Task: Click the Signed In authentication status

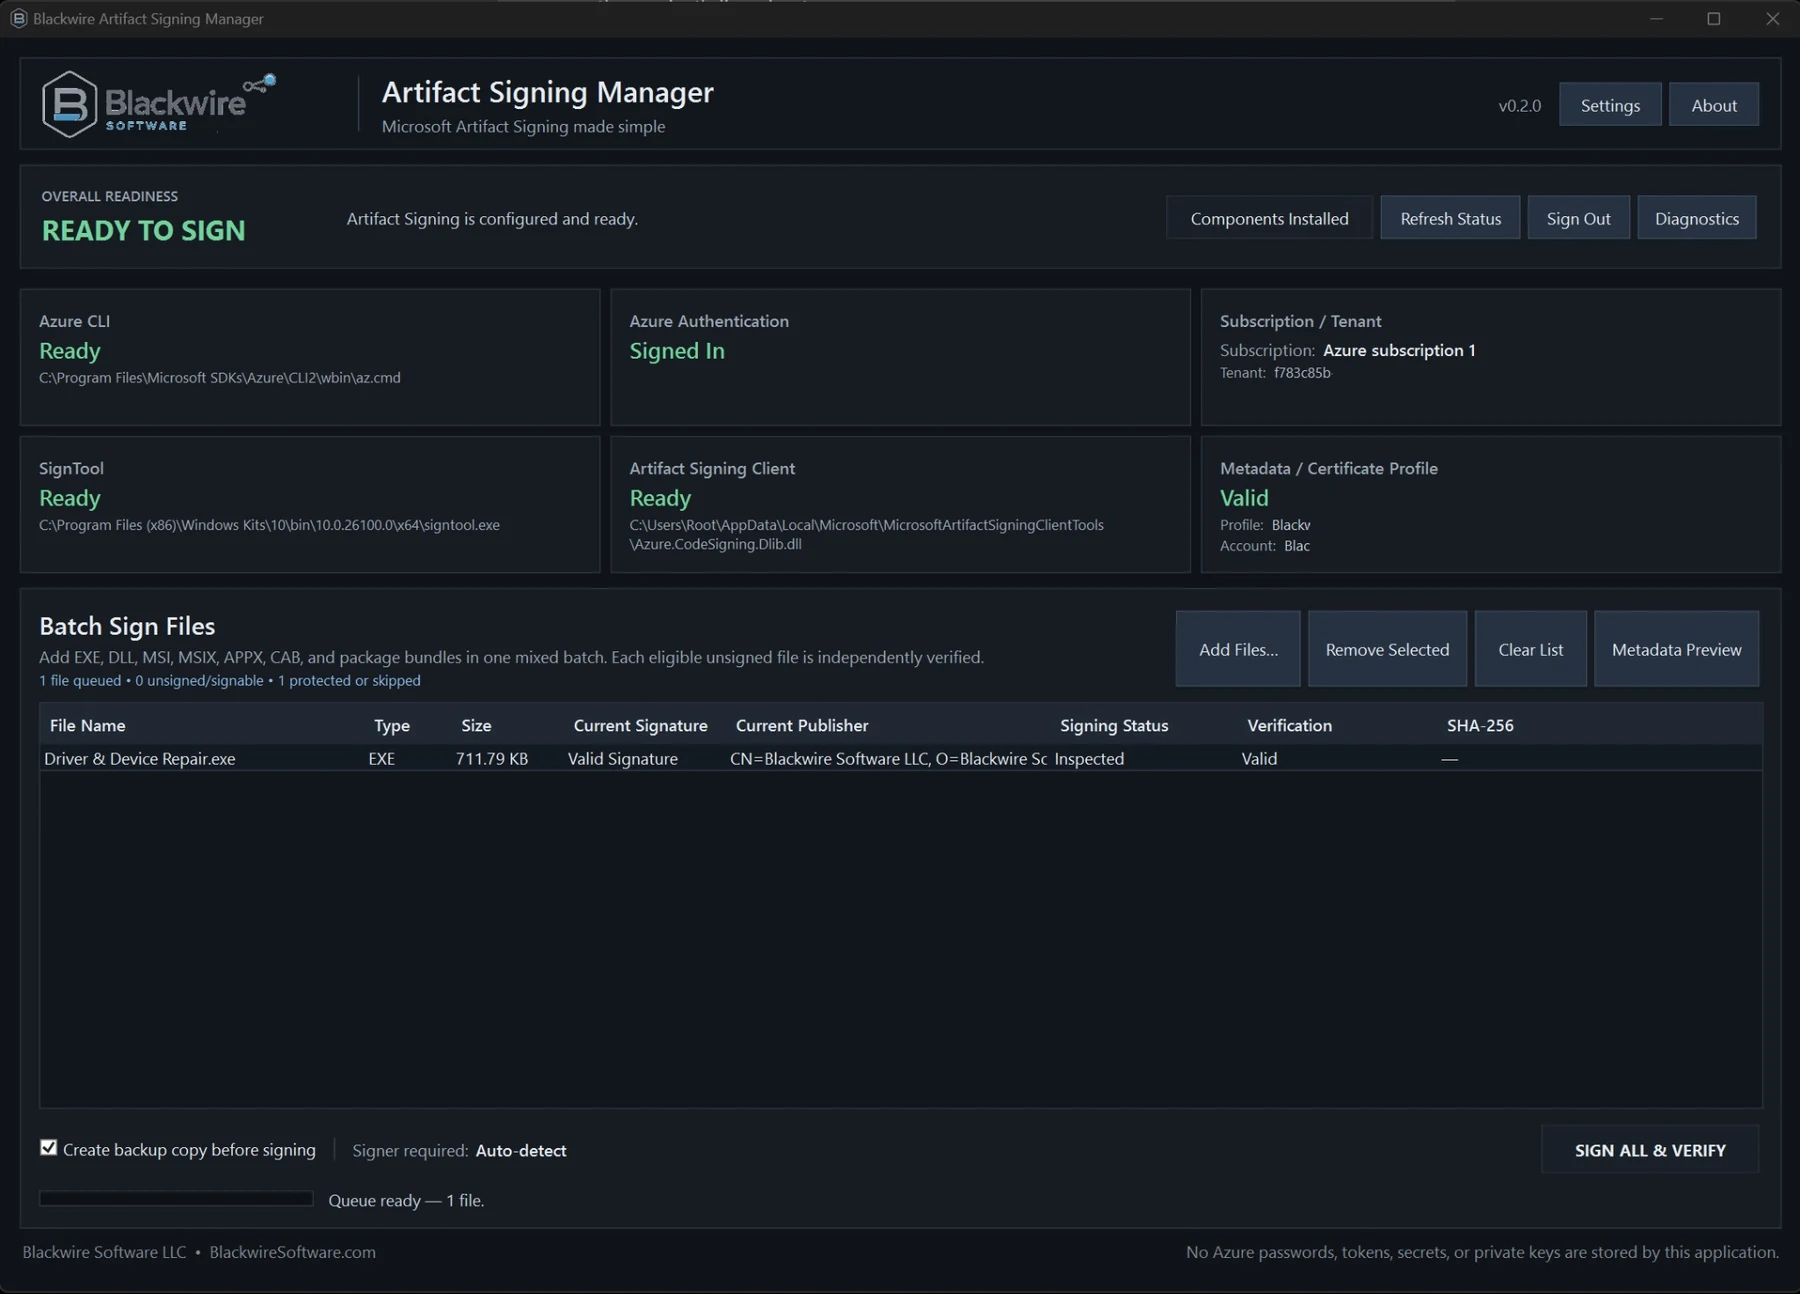Action: coord(677,351)
